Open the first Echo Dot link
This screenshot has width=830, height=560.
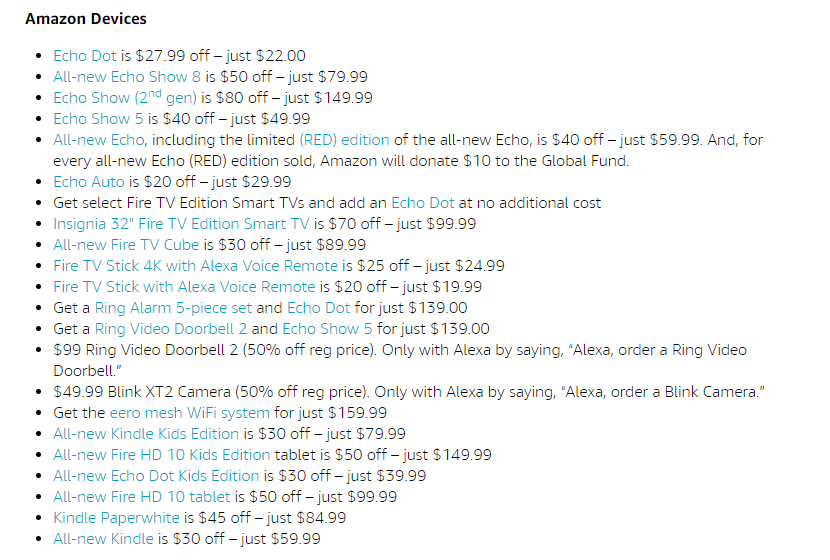point(85,56)
